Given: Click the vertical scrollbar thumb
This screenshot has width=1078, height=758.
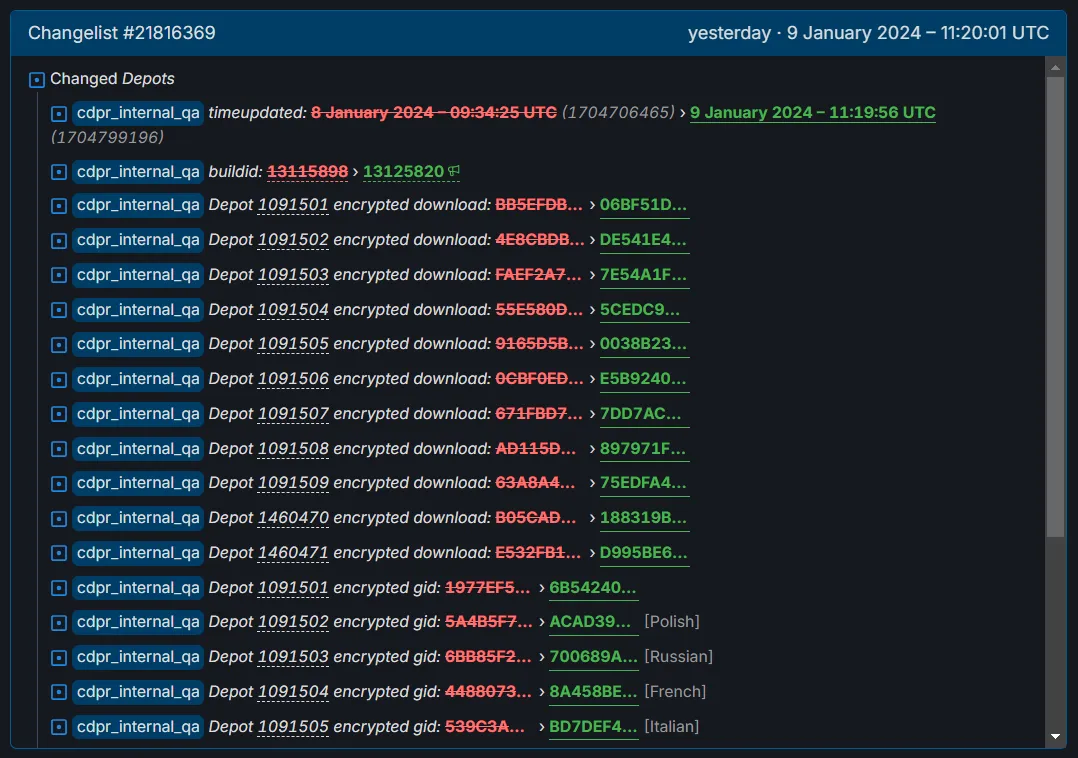Looking at the screenshot, I should click(x=1055, y=306).
